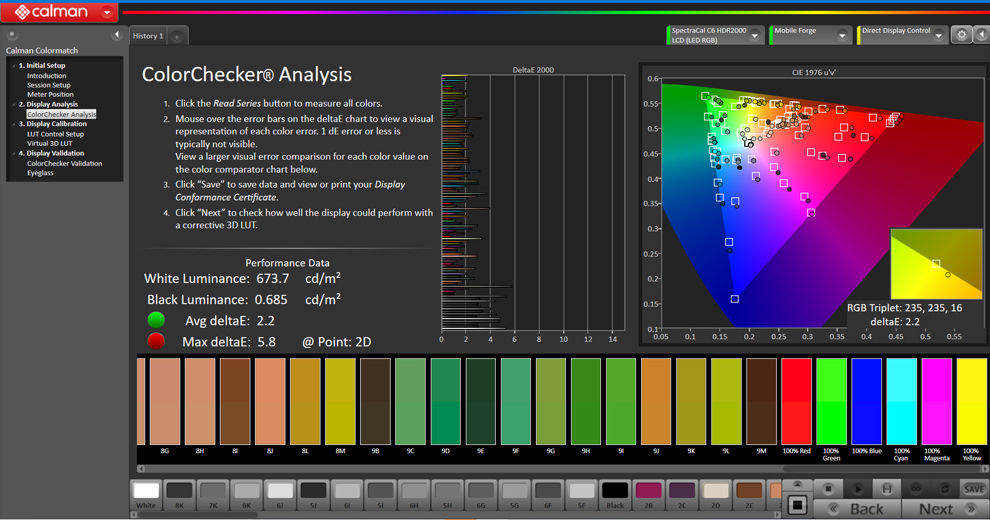Switch to the History 1 tab

148,36
